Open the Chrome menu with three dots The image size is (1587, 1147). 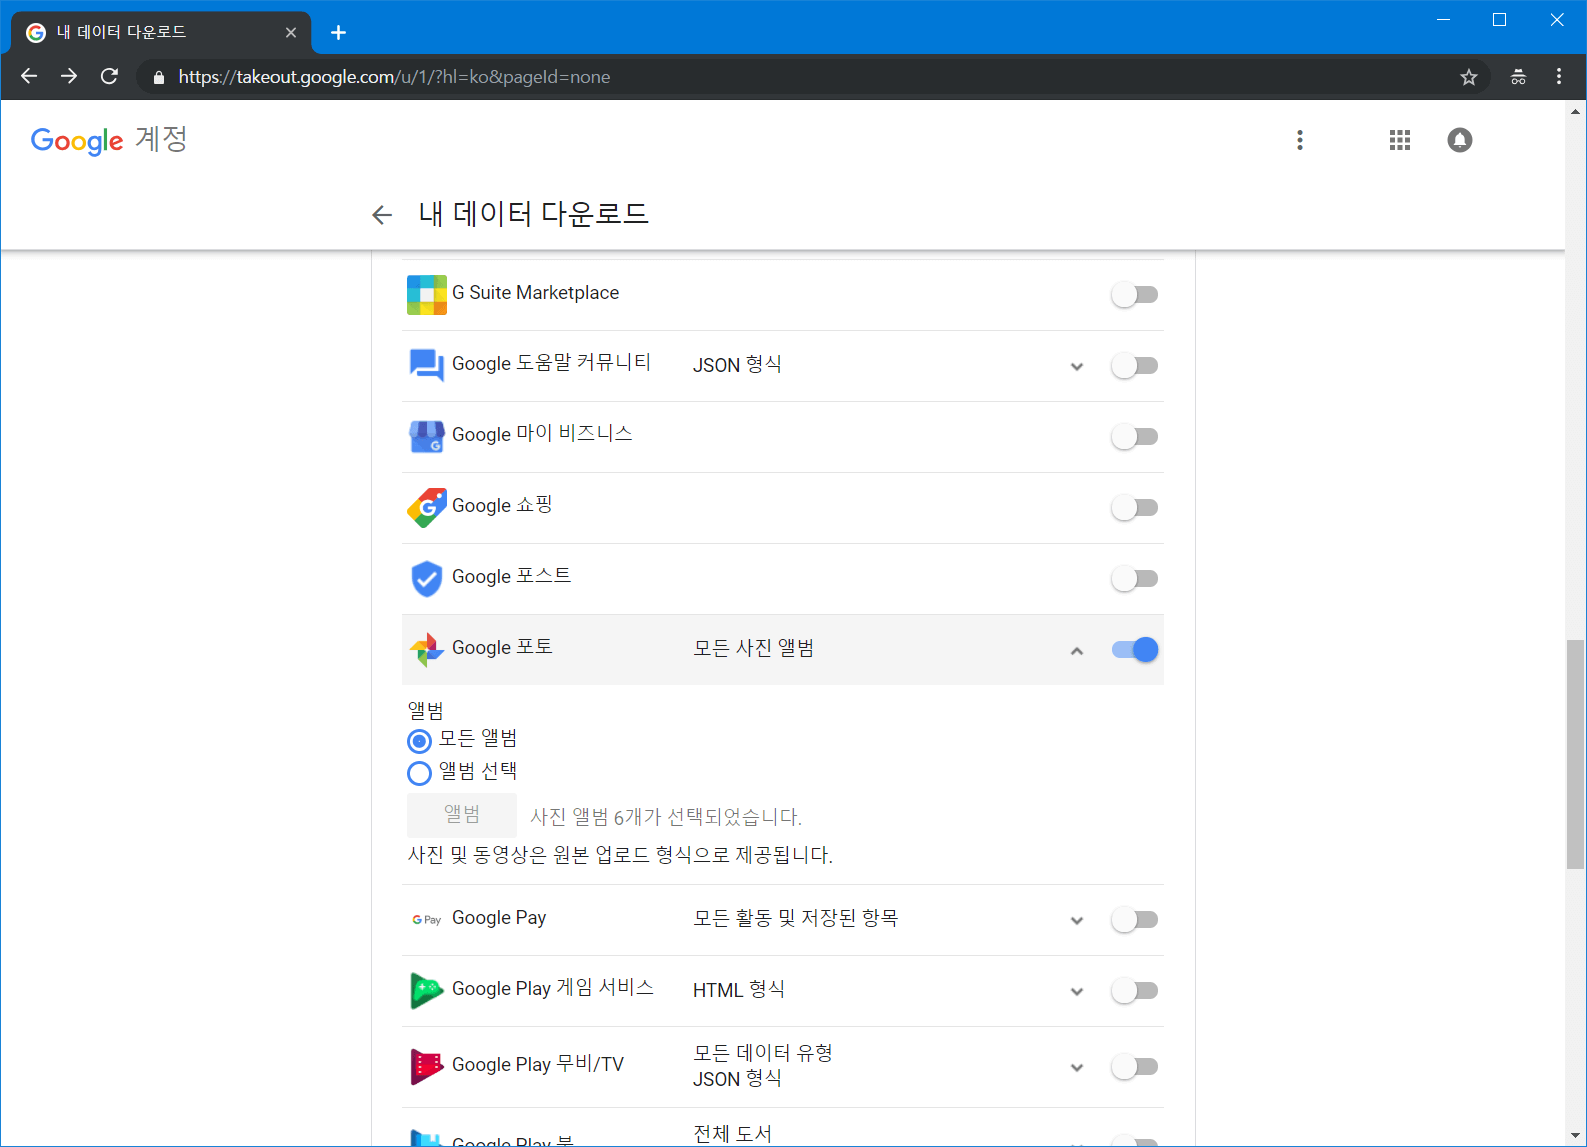(x=1558, y=77)
